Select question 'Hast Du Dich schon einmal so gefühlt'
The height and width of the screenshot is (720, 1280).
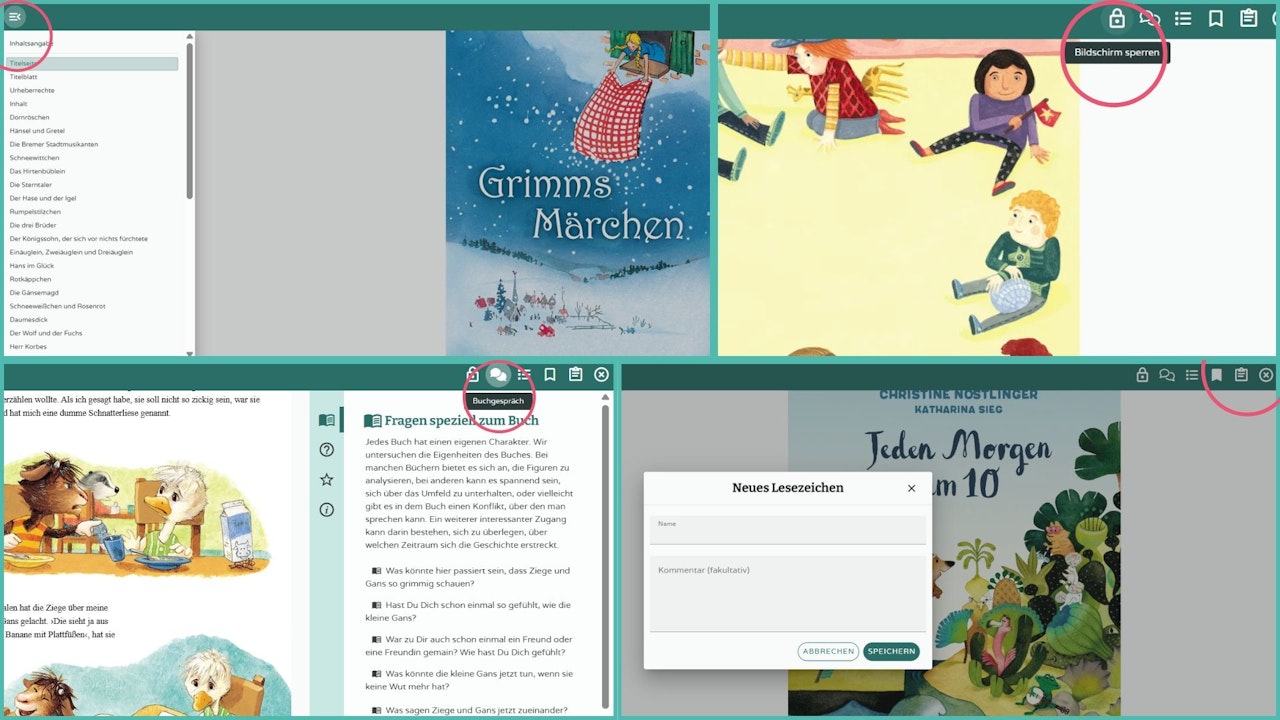pyautogui.click(x=470, y=611)
